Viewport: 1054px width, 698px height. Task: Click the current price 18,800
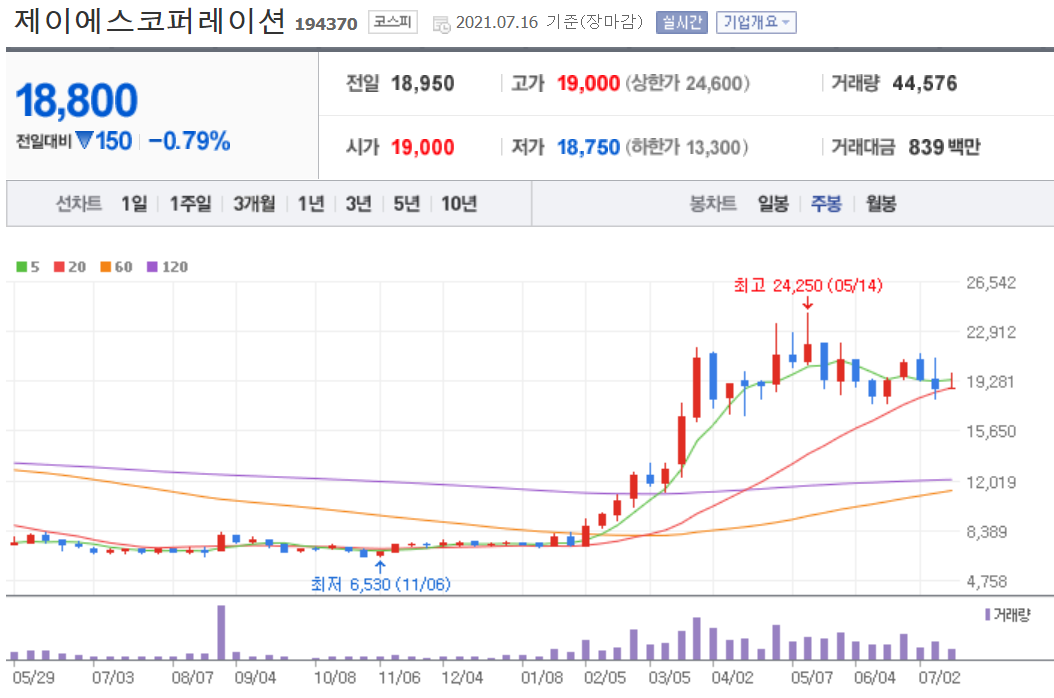pyautogui.click(x=76, y=100)
